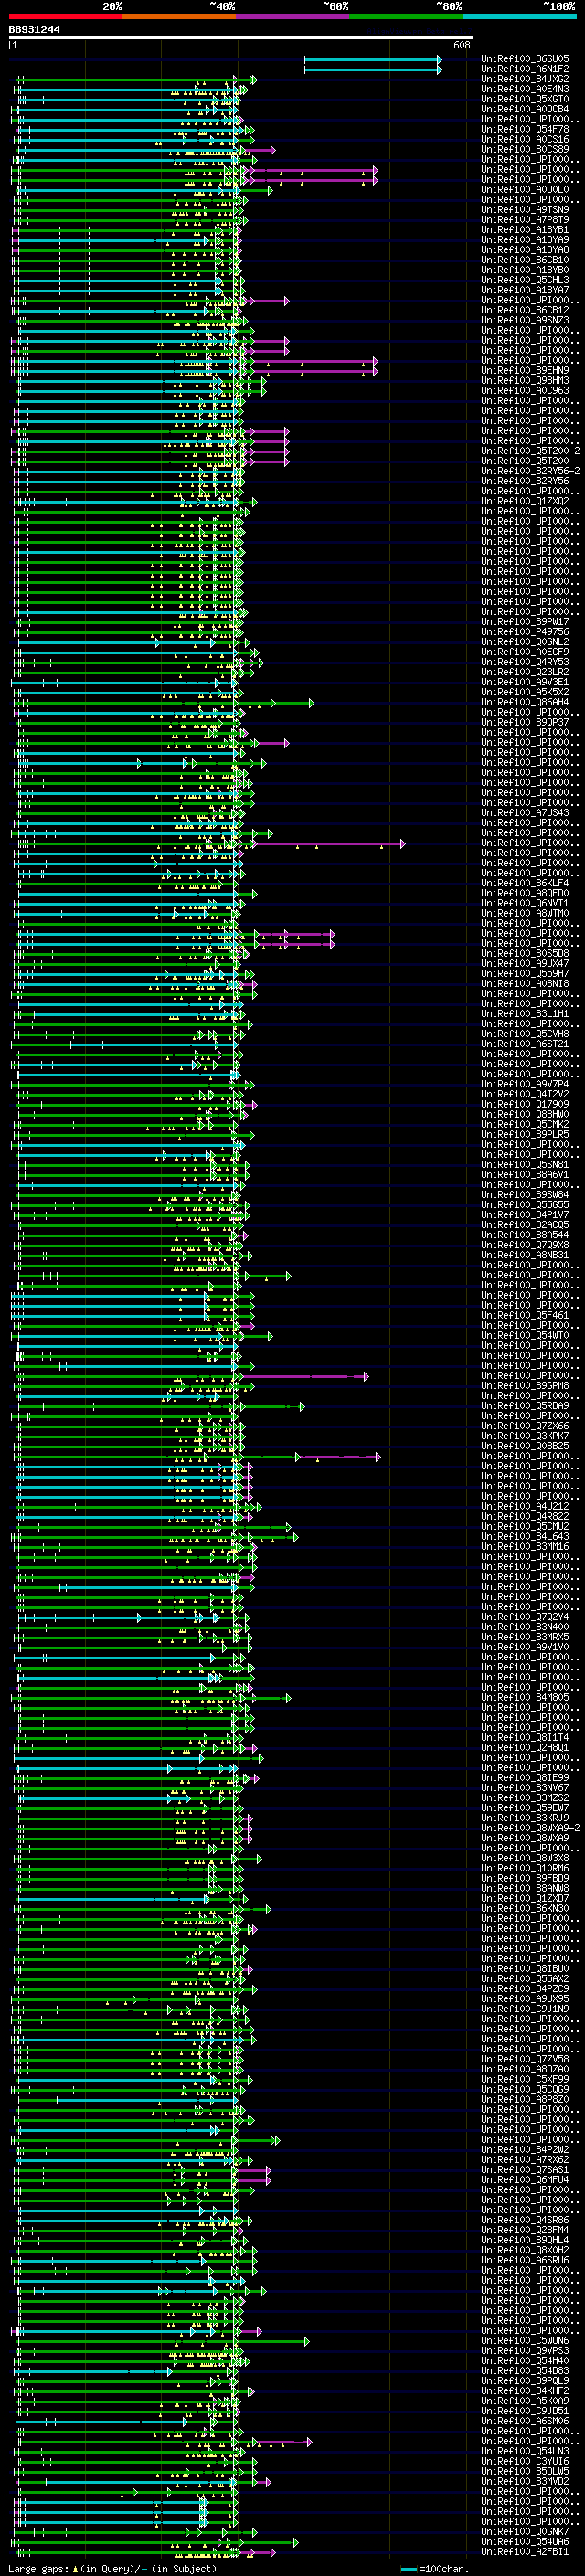Select hit label UniRef100_B9PW17
The width and height of the screenshot is (585, 2576).
pyautogui.click(x=524, y=622)
